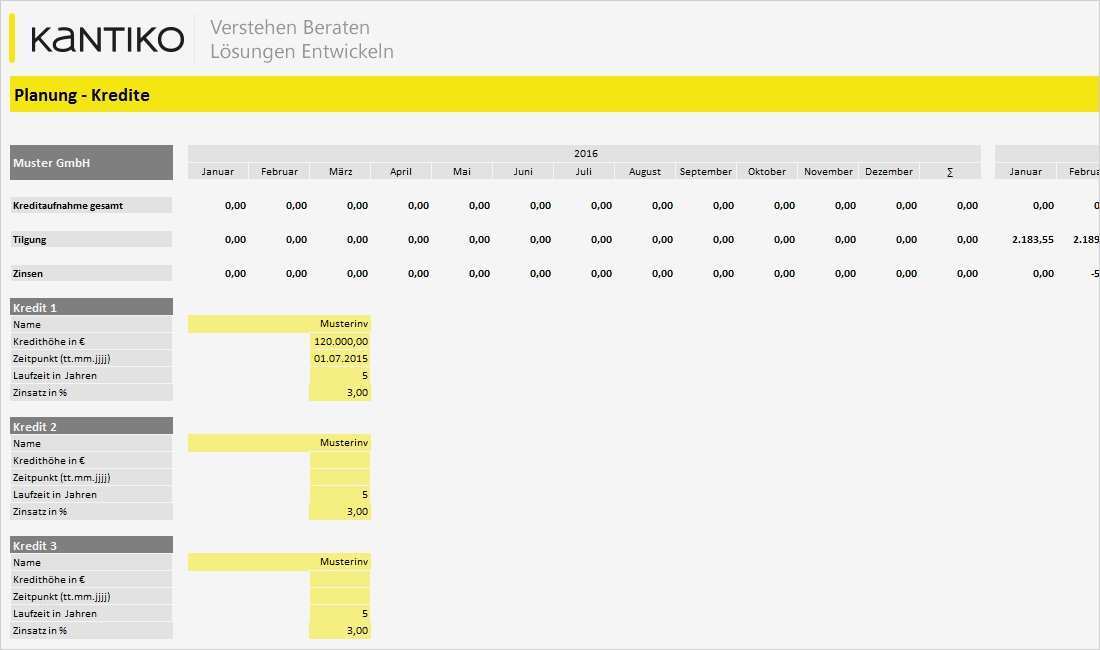1100x650 pixels.
Task: Click the Juli column header
Action: pos(584,172)
